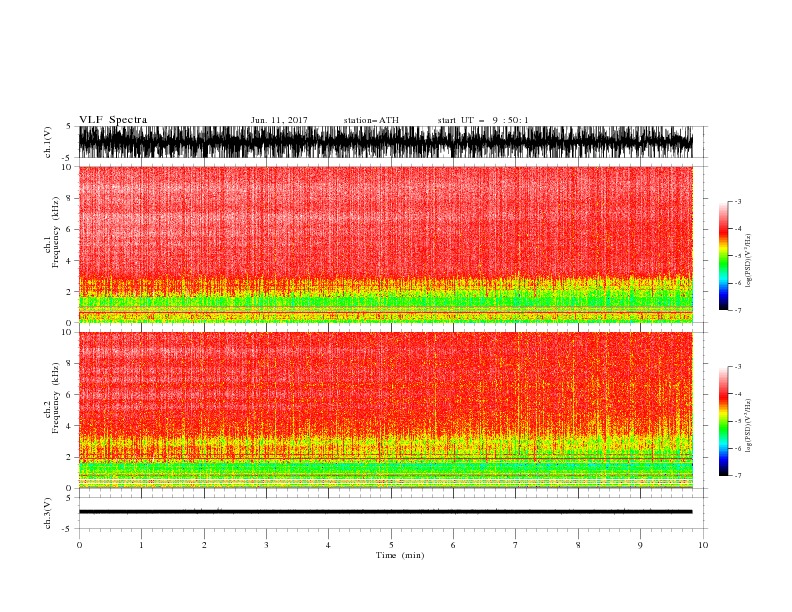
Task: Select the date text "Jun. 11, 2017"
Action: point(279,120)
